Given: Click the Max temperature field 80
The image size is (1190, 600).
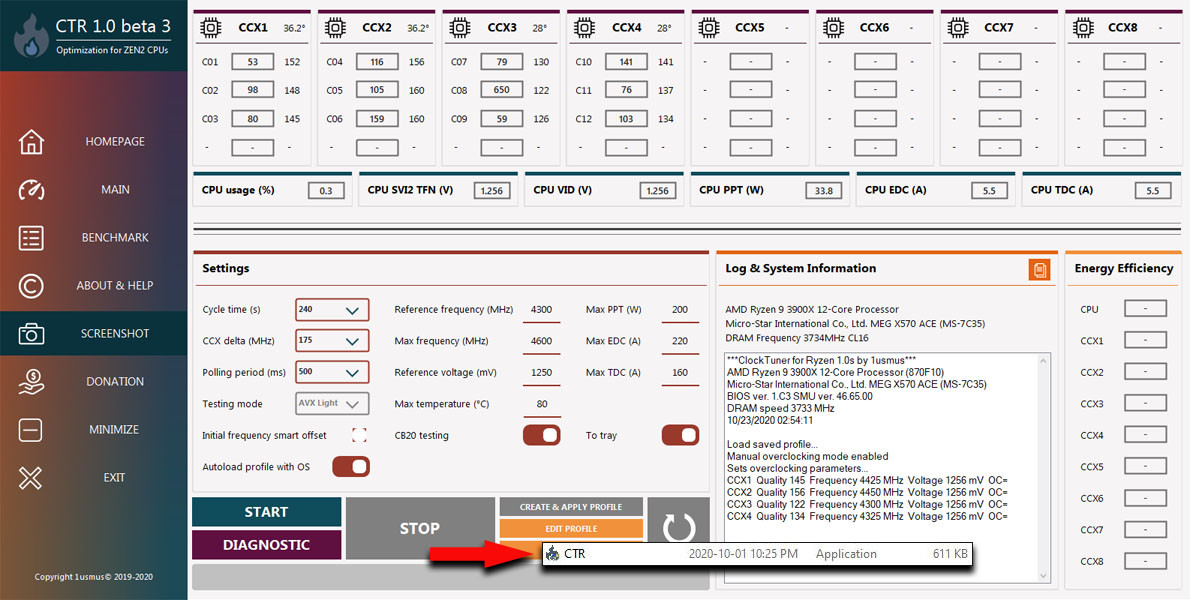Looking at the screenshot, I should coord(542,404).
